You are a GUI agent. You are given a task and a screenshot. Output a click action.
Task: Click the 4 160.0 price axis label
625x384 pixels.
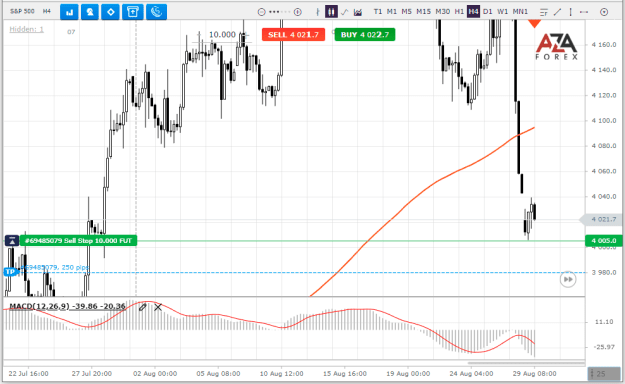(604, 45)
